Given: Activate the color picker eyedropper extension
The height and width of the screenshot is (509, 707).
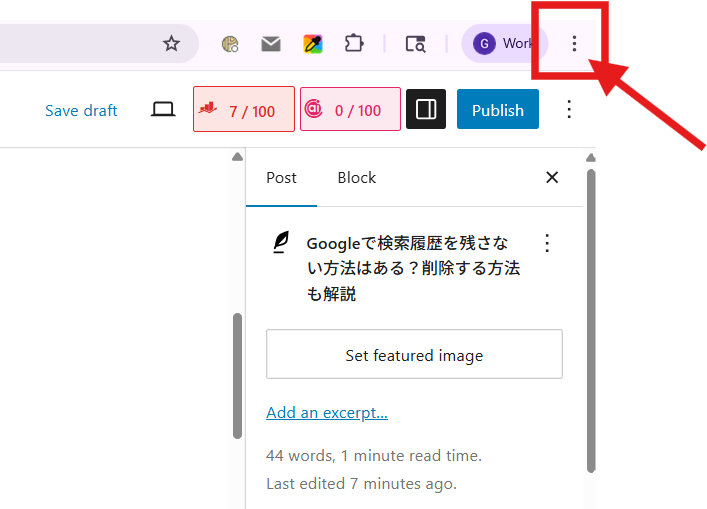Looking at the screenshot, I should tap(312, 44).
